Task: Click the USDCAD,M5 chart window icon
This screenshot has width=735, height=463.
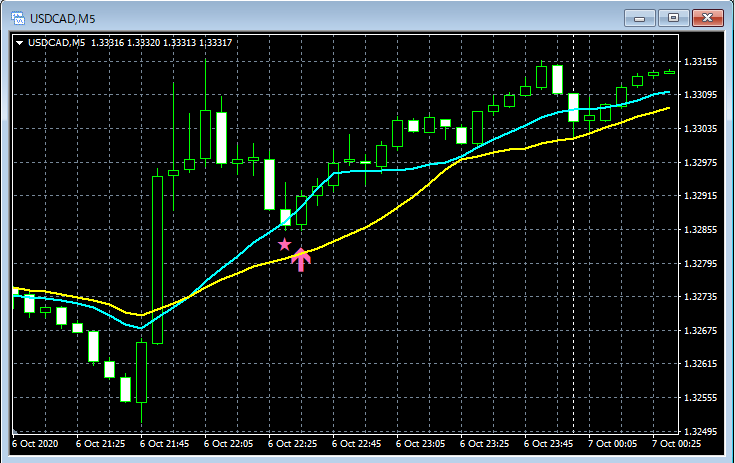Action: coord(18,18)
